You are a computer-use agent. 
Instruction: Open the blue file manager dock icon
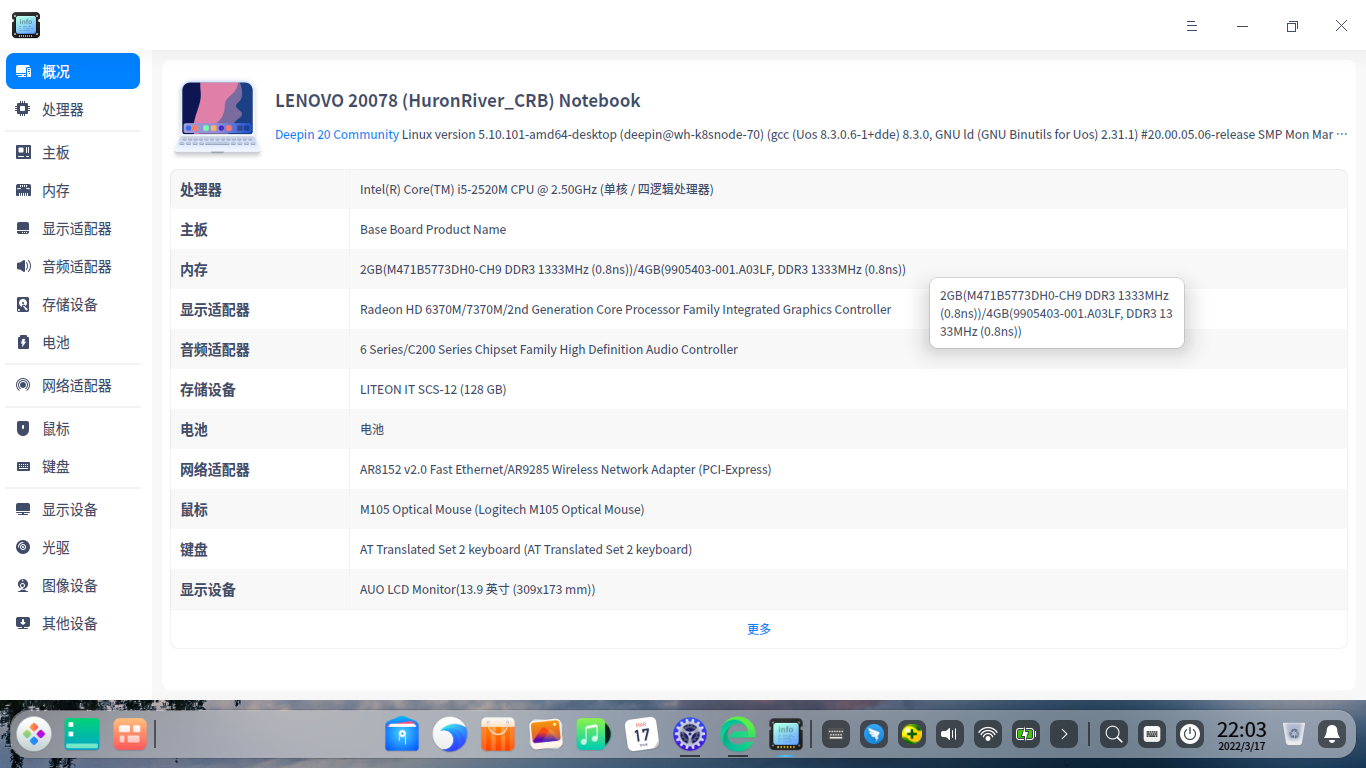(x=402, y=734)
